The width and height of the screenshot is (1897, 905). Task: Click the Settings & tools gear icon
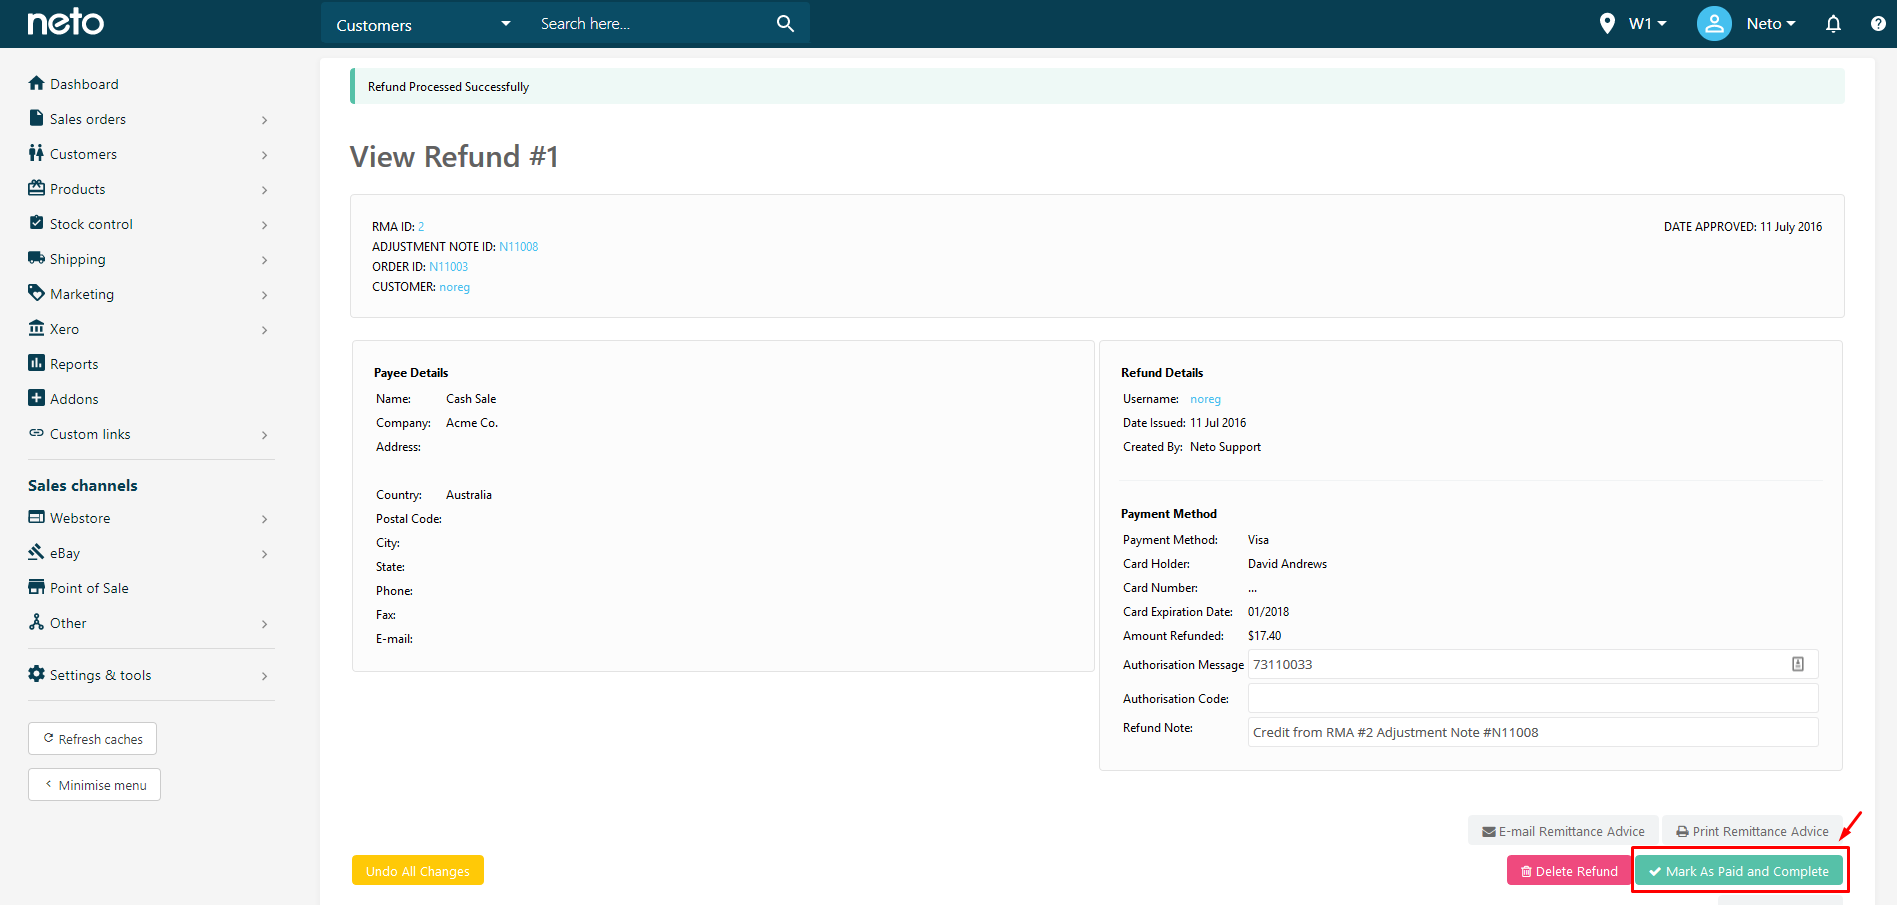pos(37,674)
